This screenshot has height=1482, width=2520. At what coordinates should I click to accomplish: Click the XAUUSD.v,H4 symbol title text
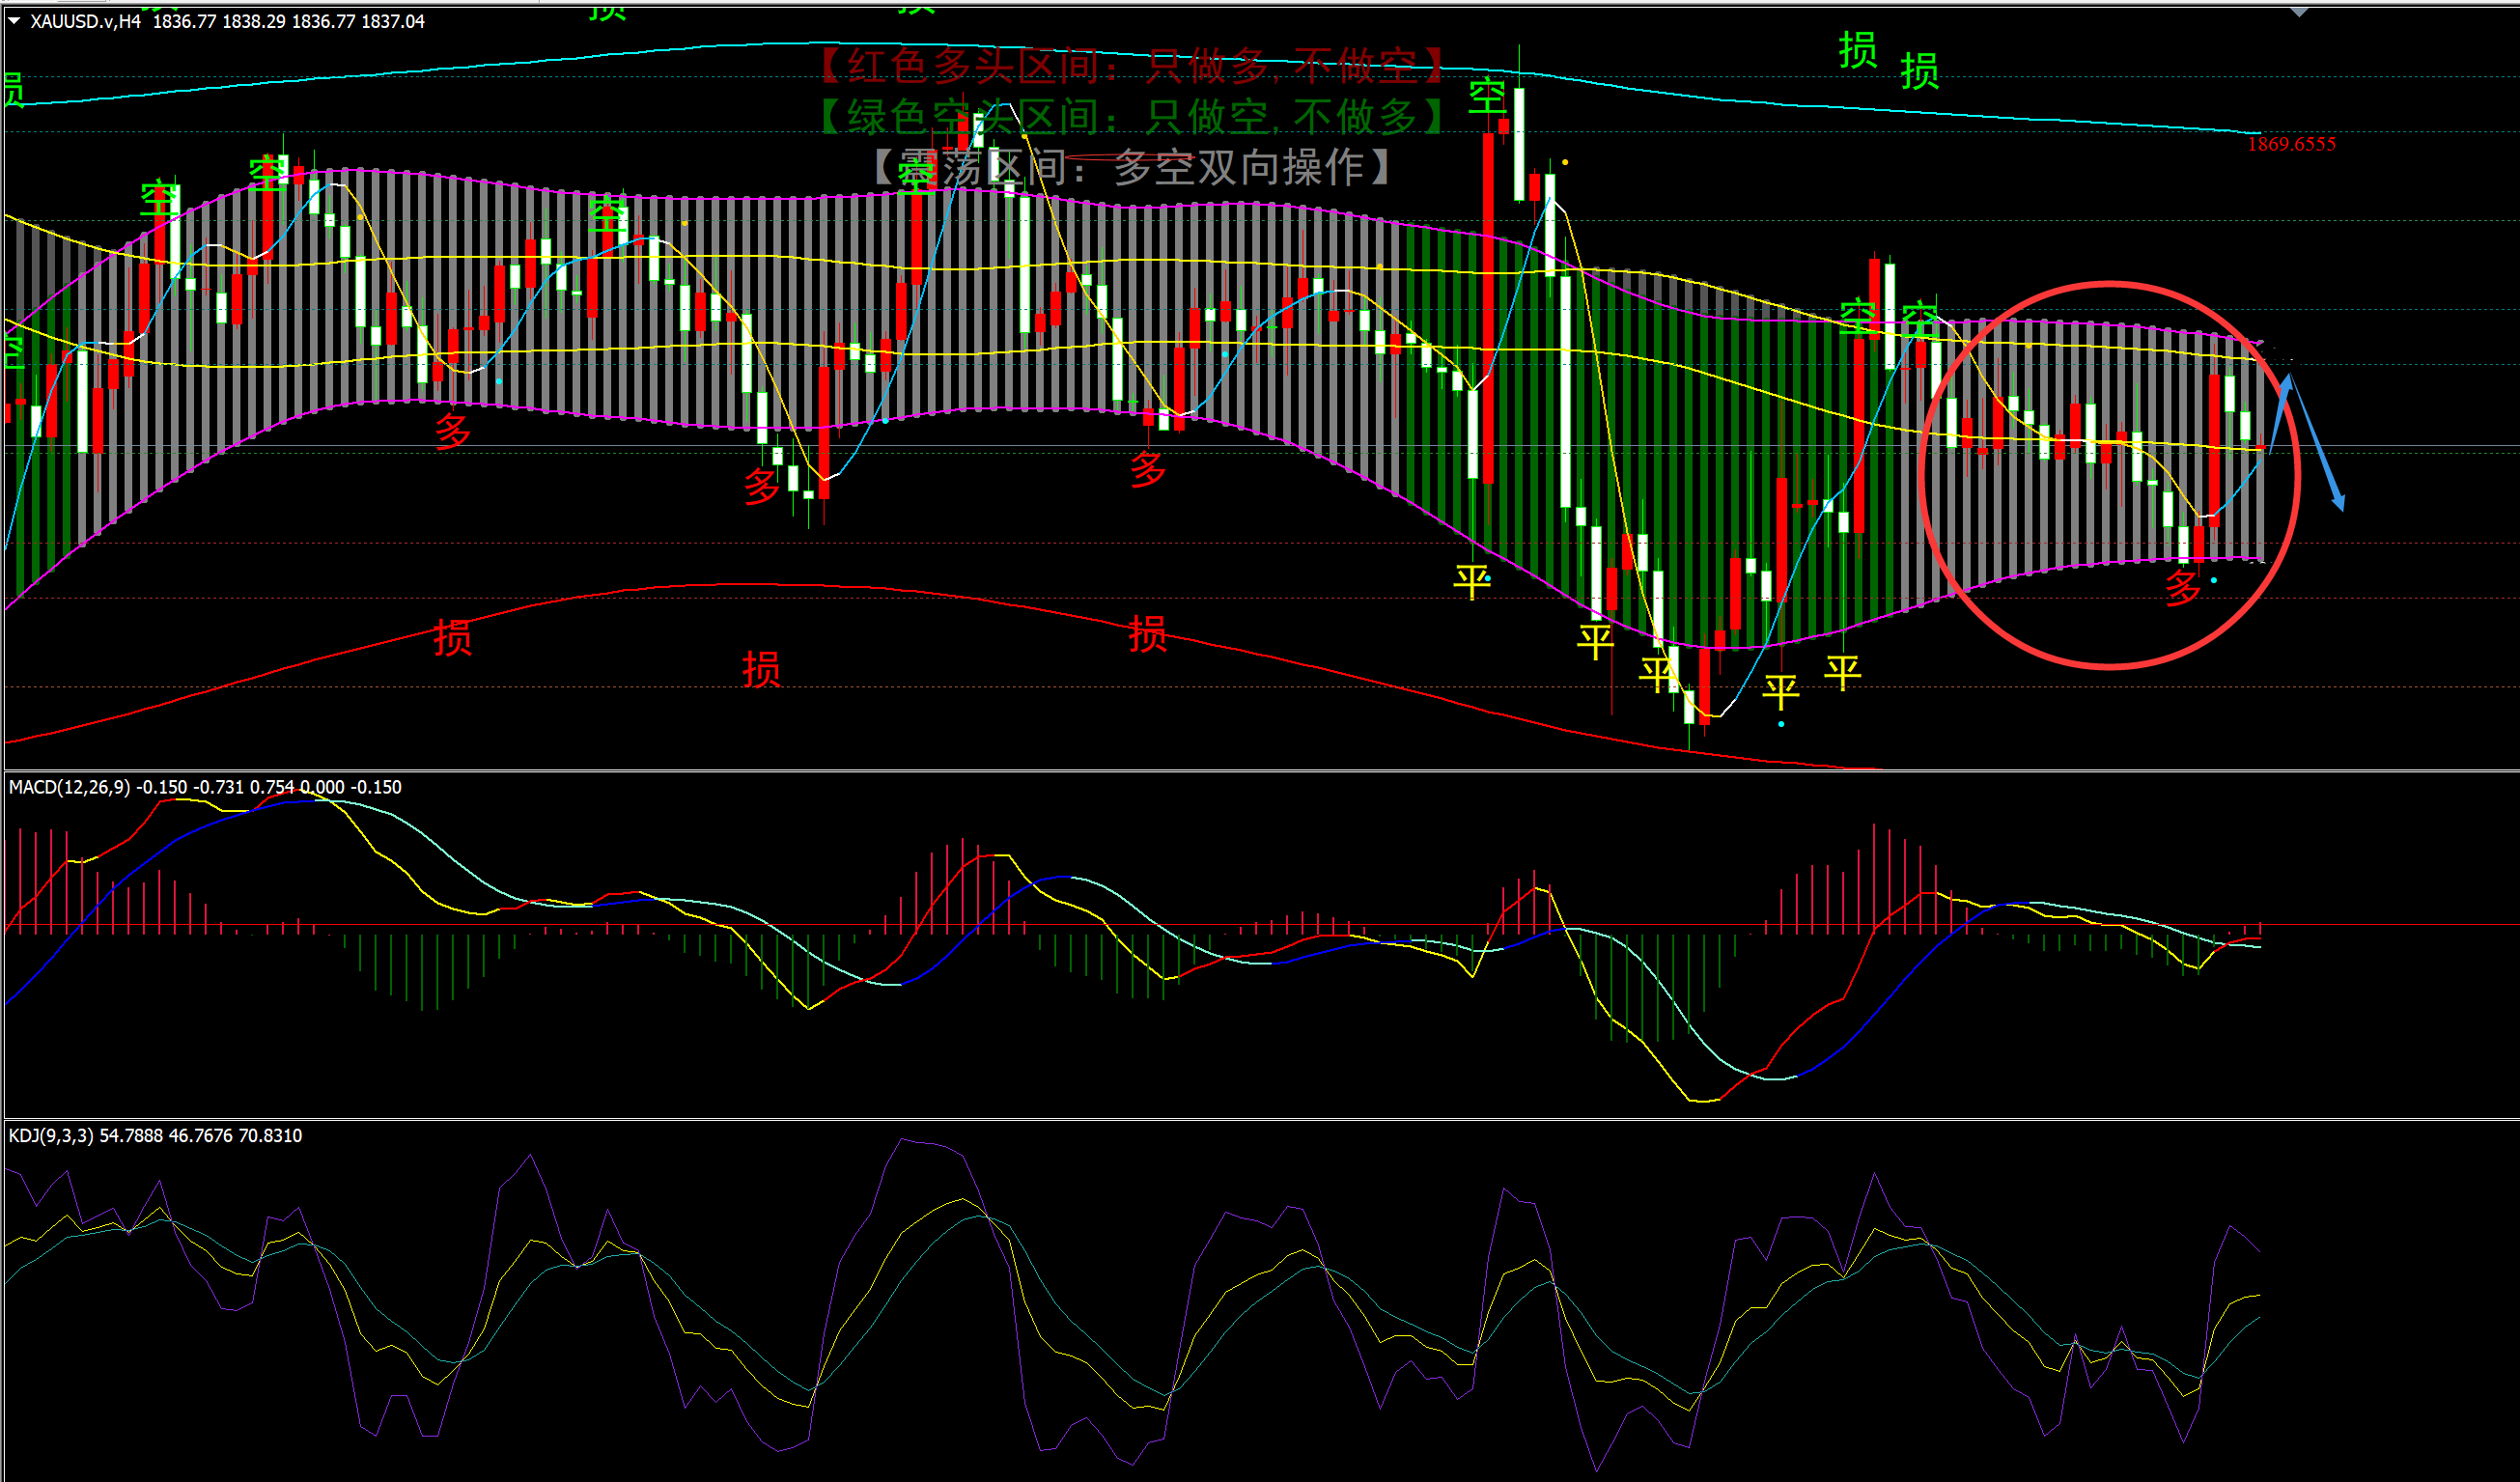pos(85,21)
